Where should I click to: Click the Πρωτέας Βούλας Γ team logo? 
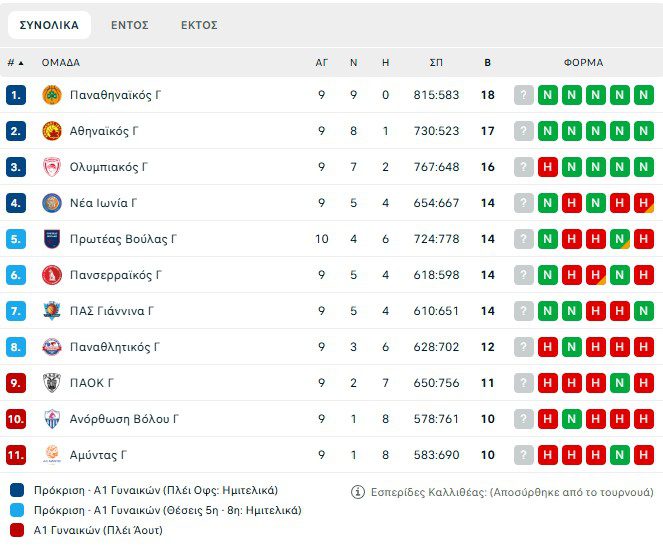52,239
